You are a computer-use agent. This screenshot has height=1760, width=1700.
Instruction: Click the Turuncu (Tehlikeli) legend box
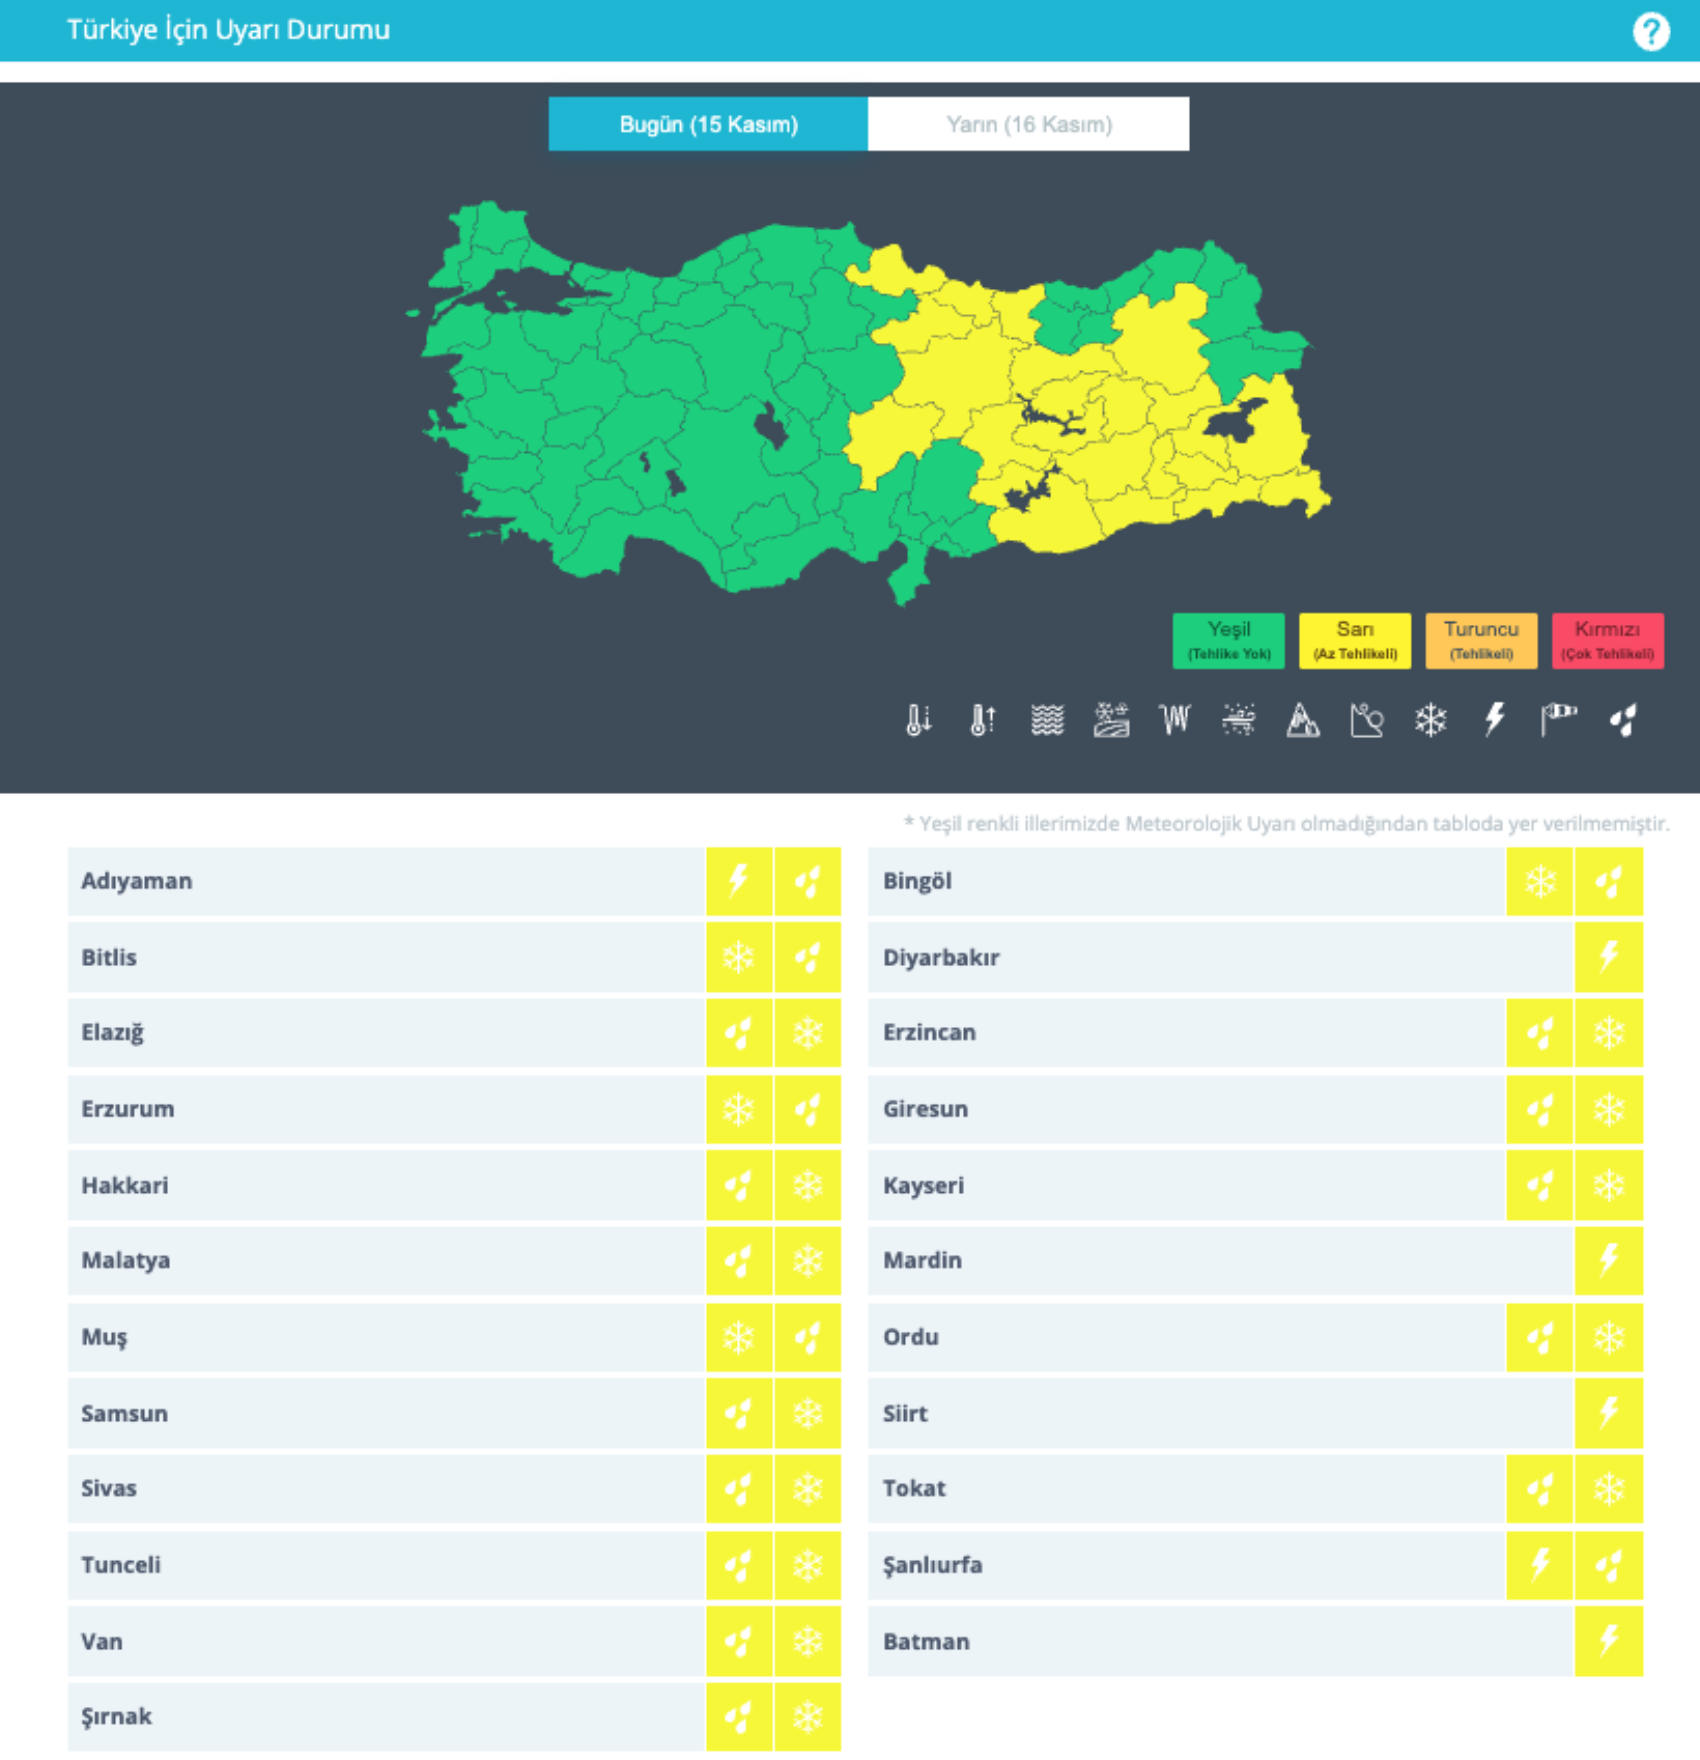1481,640
